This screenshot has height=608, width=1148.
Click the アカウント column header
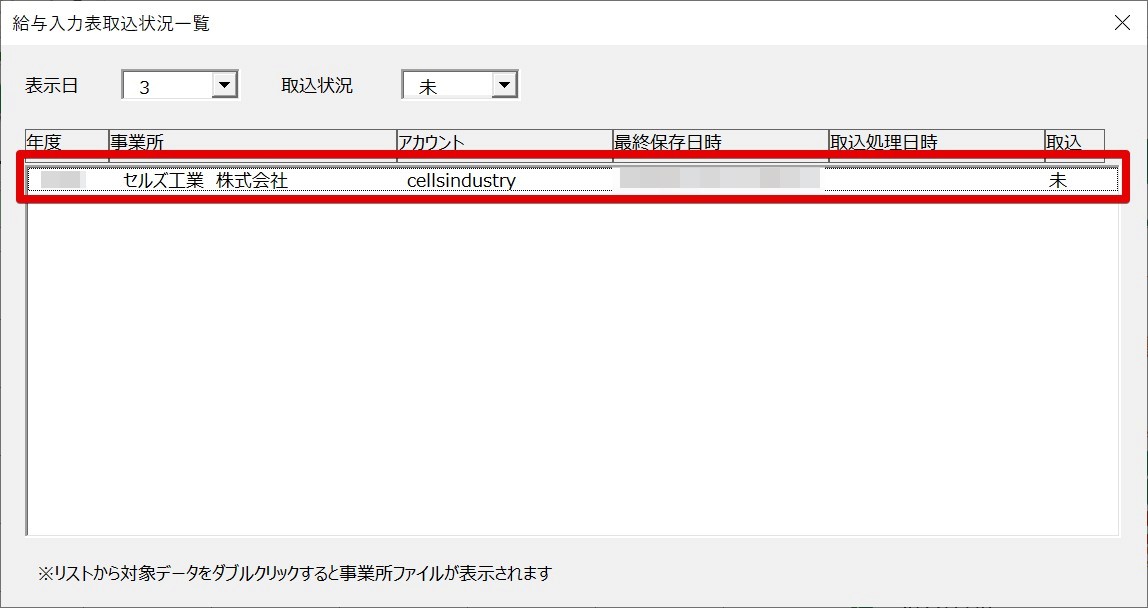[505, 141]
